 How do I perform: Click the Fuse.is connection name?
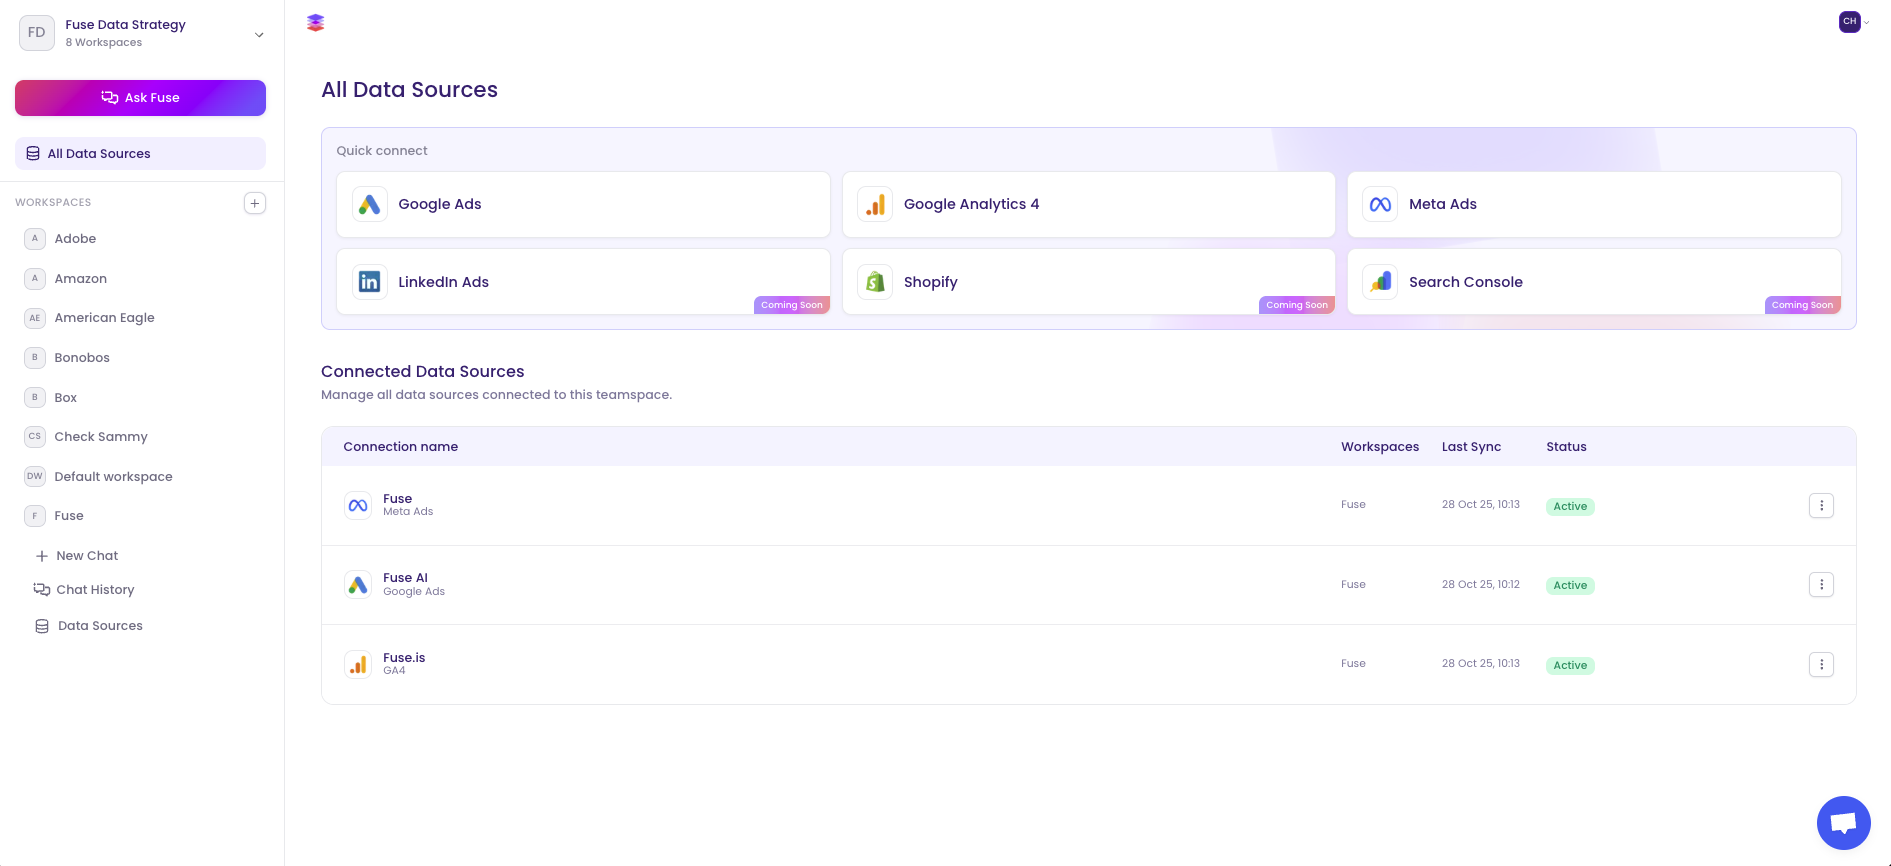[404, 658]
